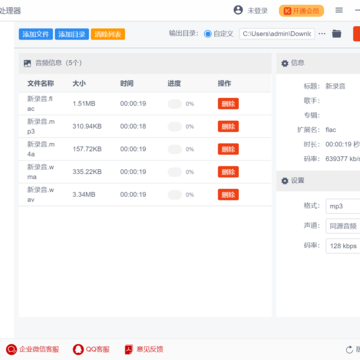
Task: Click 未登录 login text
Action: coord(257,11)
